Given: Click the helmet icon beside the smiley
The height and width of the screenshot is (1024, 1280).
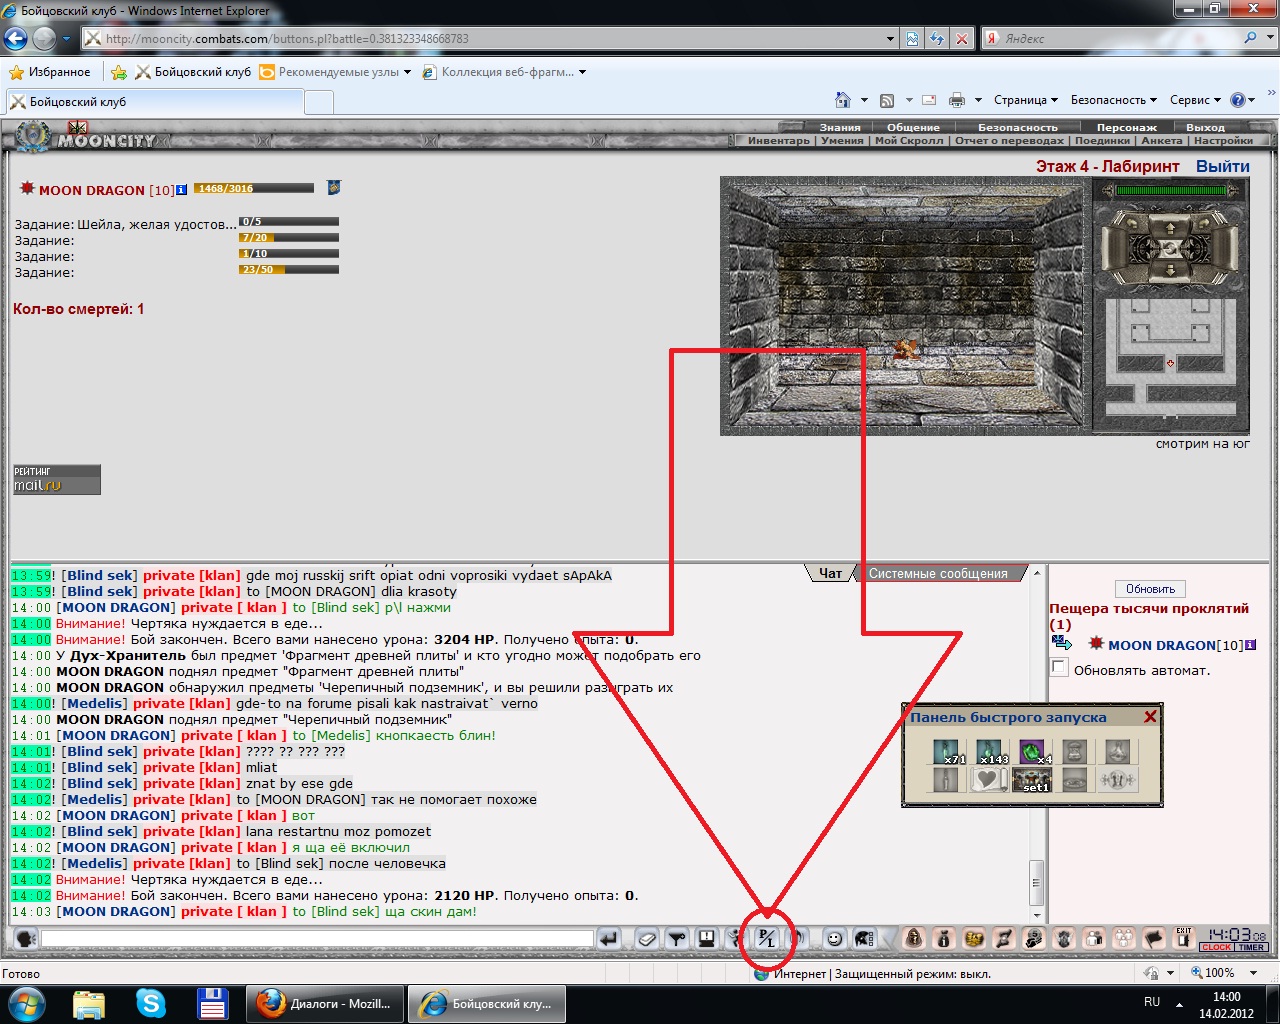Looking at the screenshot, I should [x=864, y=938].
